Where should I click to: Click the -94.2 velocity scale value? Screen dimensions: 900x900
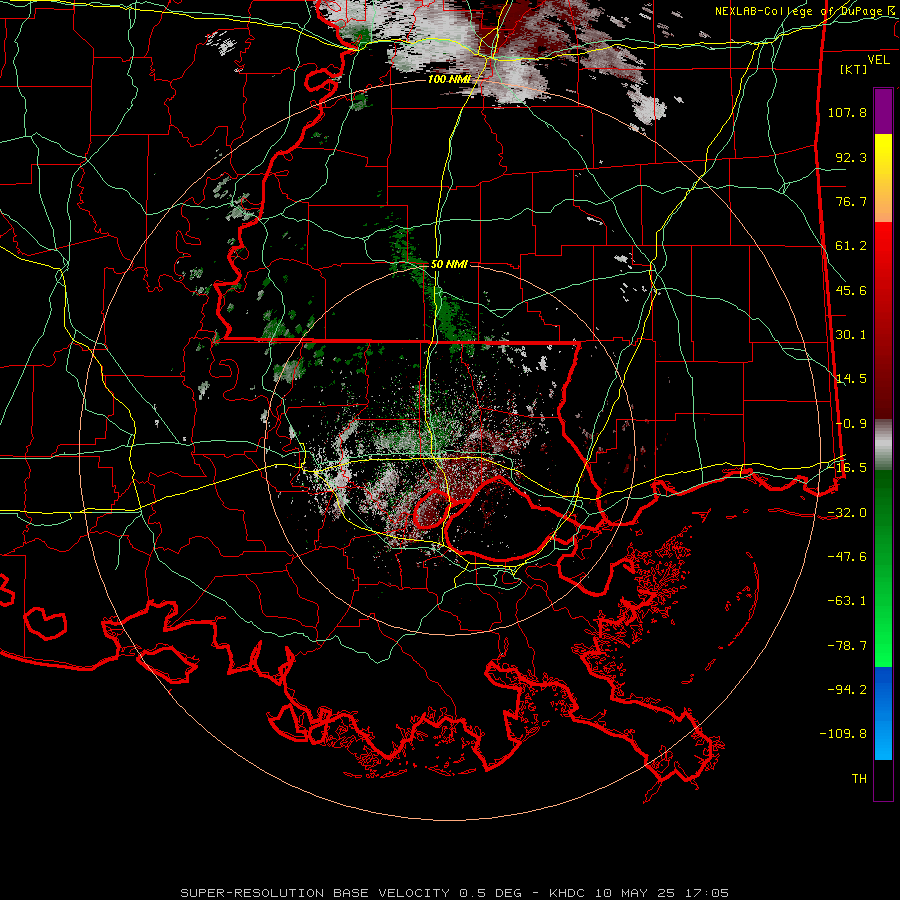click(847, 690)
